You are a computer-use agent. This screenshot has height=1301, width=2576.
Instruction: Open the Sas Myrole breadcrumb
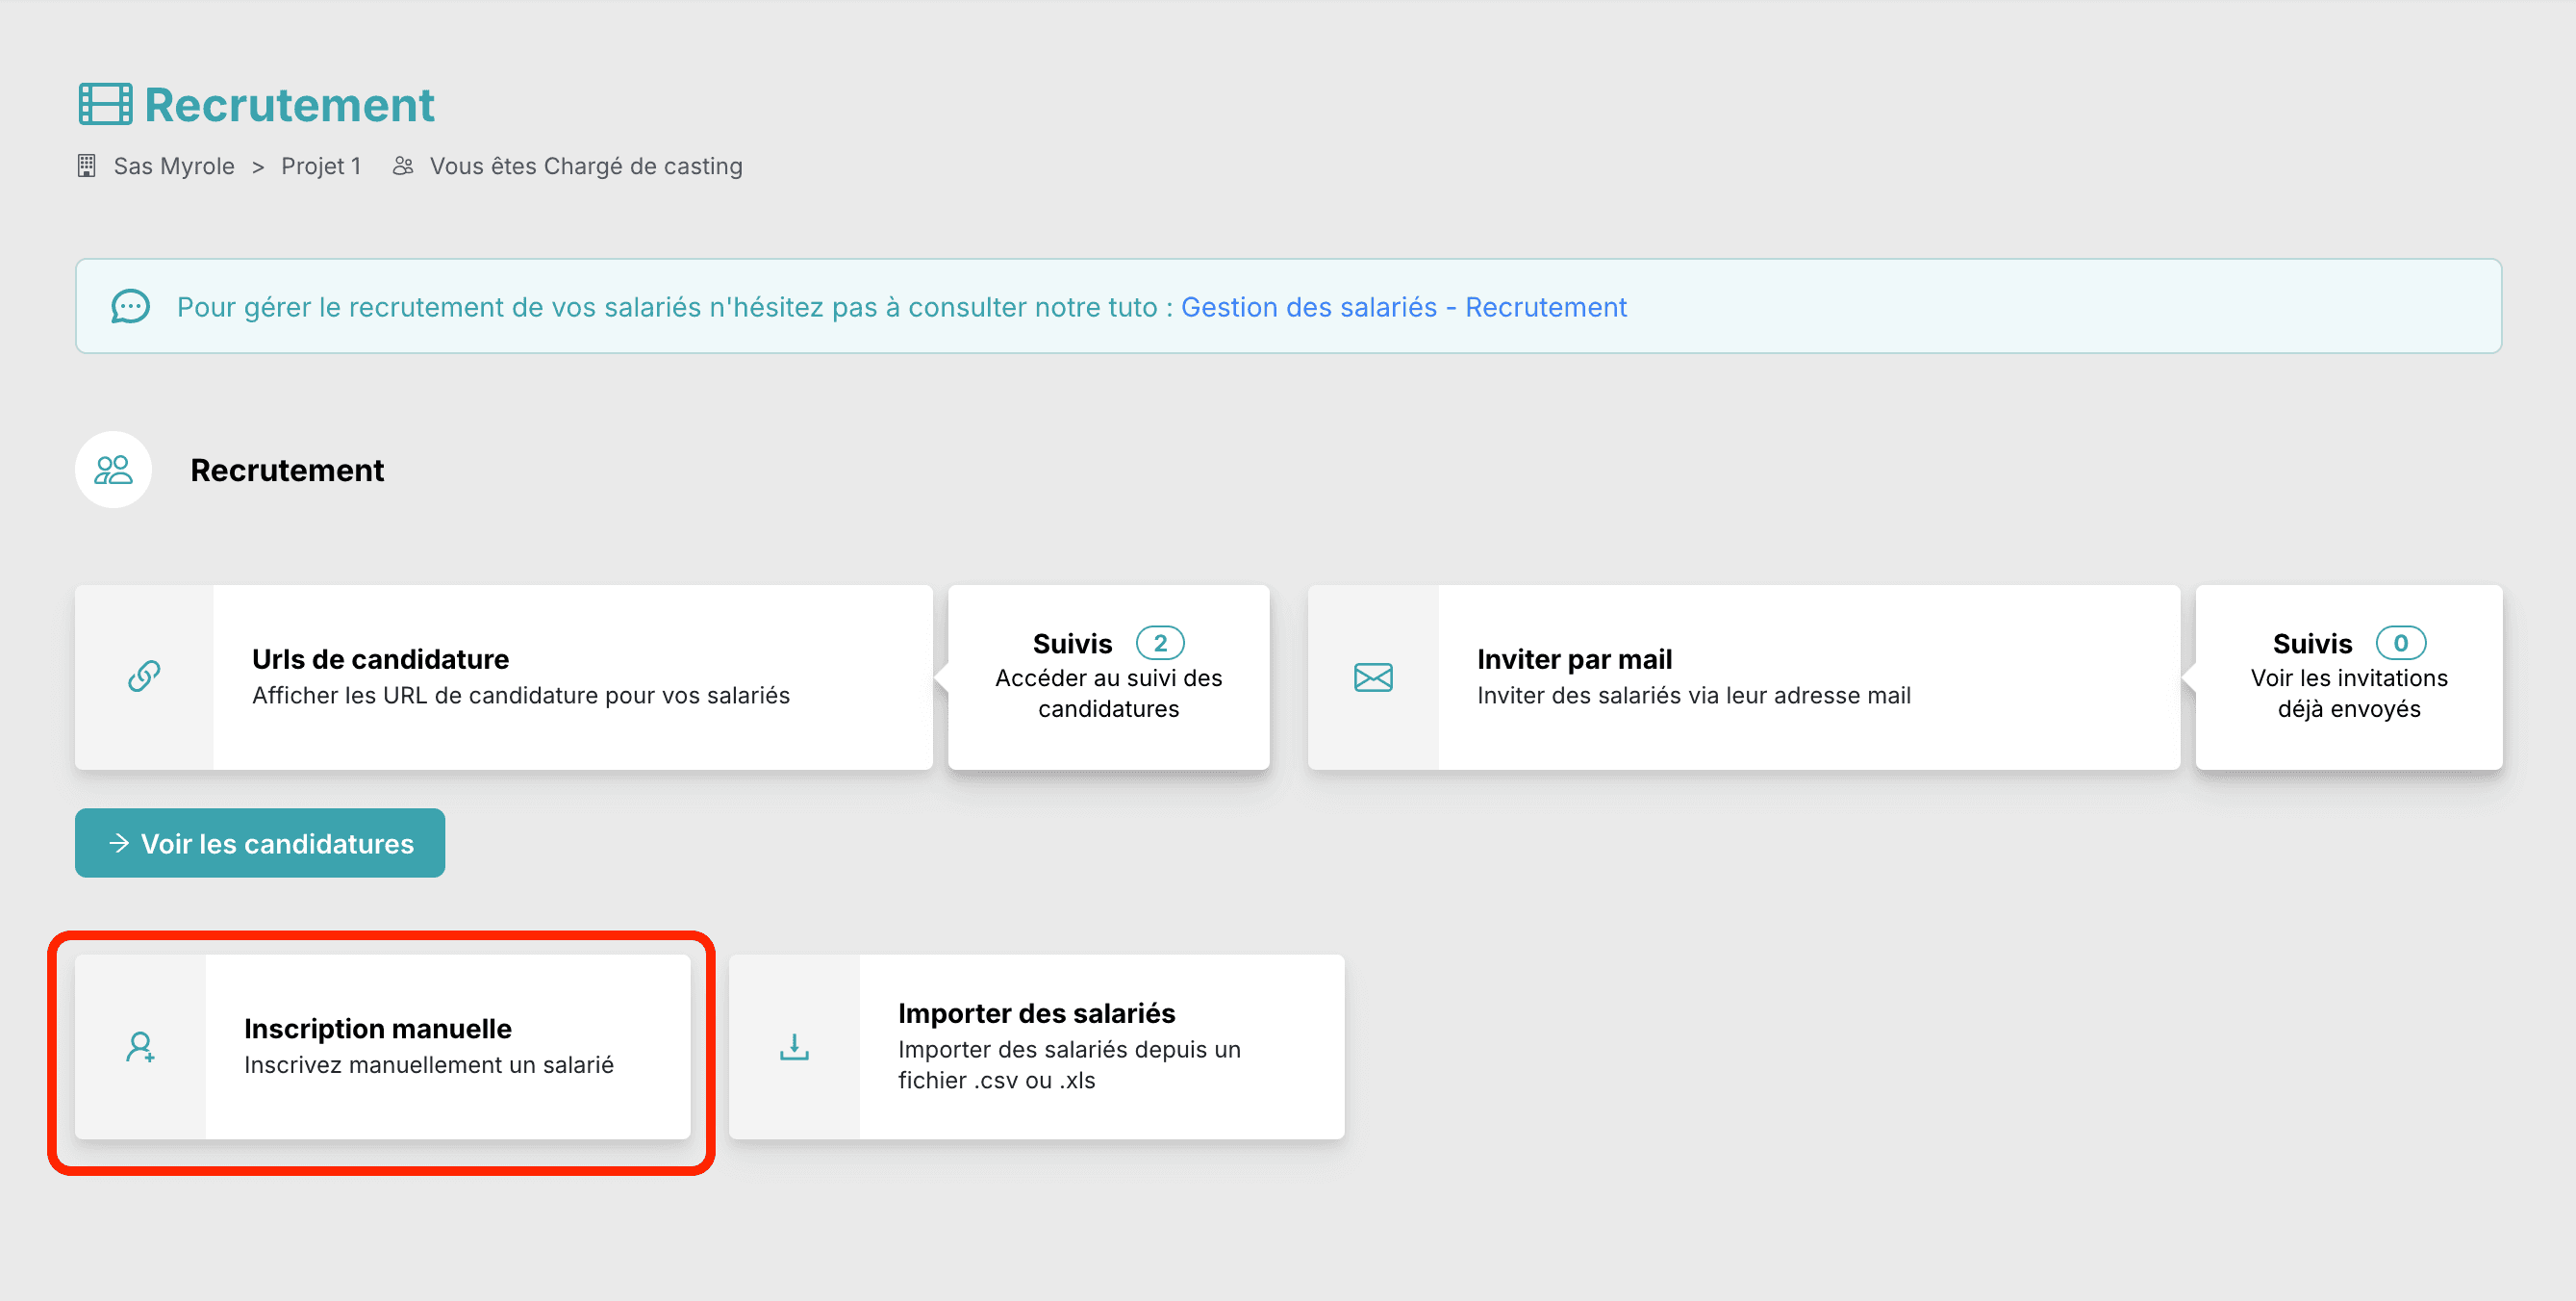[174, 166]
